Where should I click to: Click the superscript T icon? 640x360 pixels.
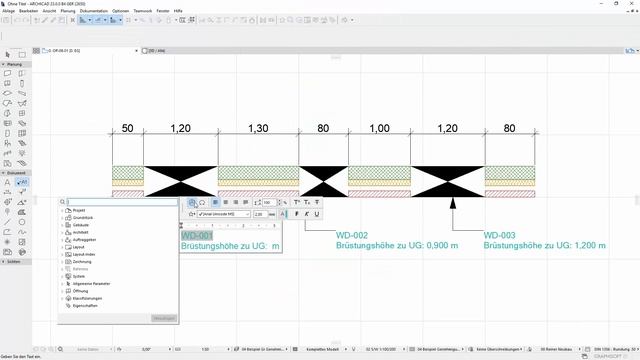[x=297, y=202]
